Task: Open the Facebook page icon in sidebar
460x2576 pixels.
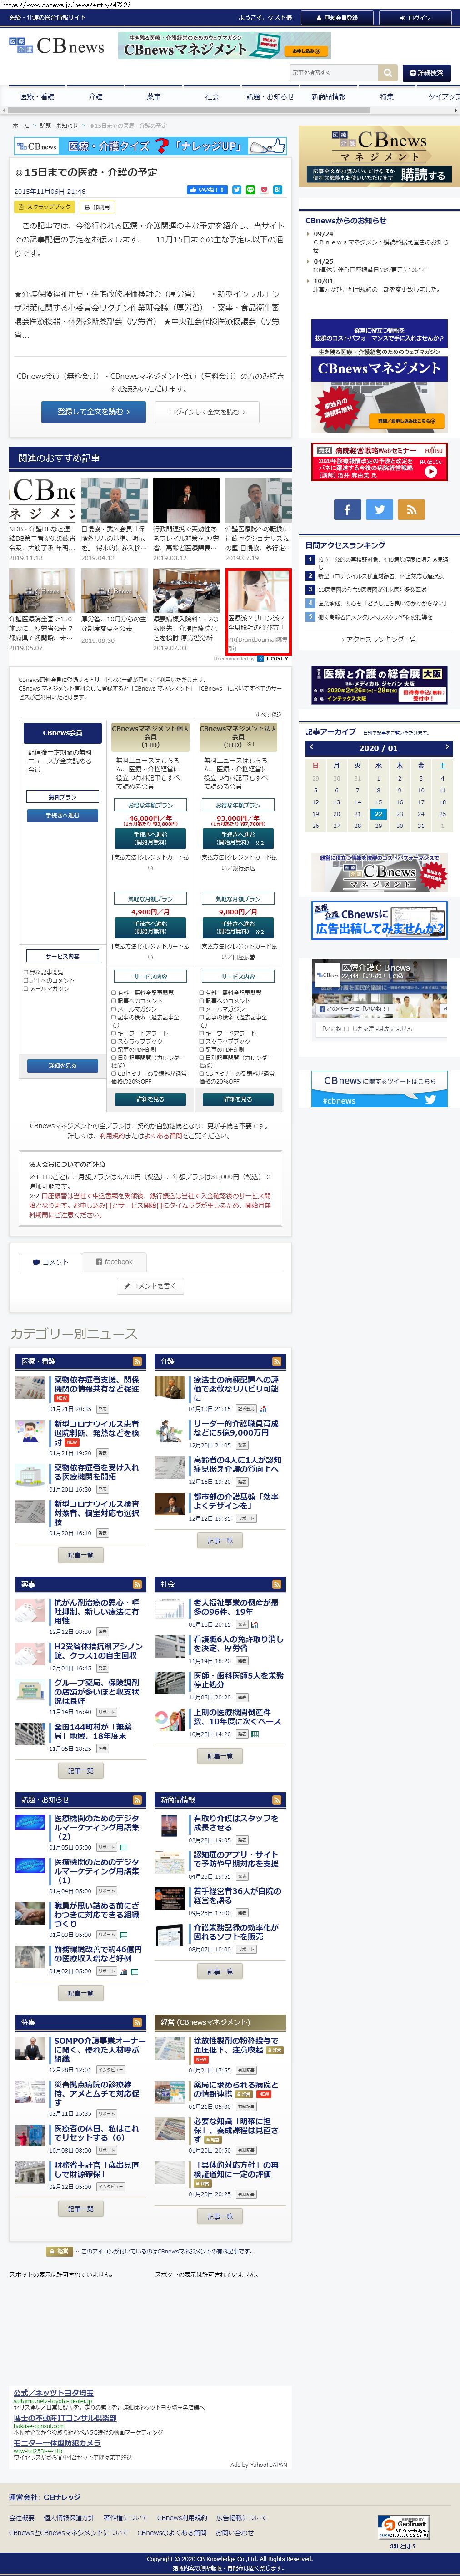Action: (347, 509)
